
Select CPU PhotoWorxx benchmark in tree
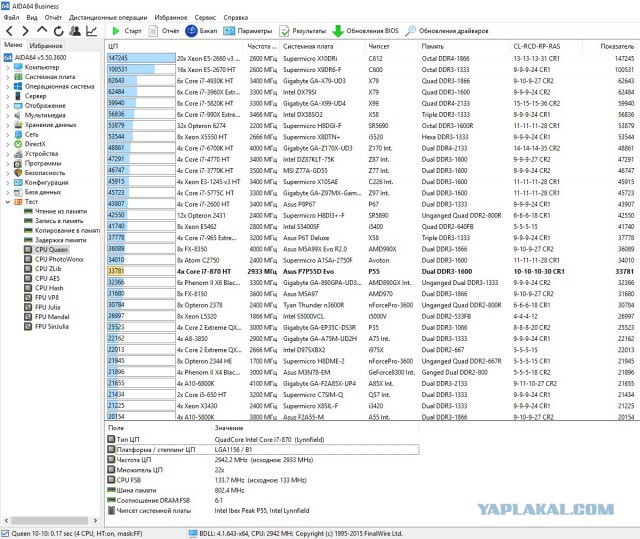pyautogui.click(x=58, y=258)
